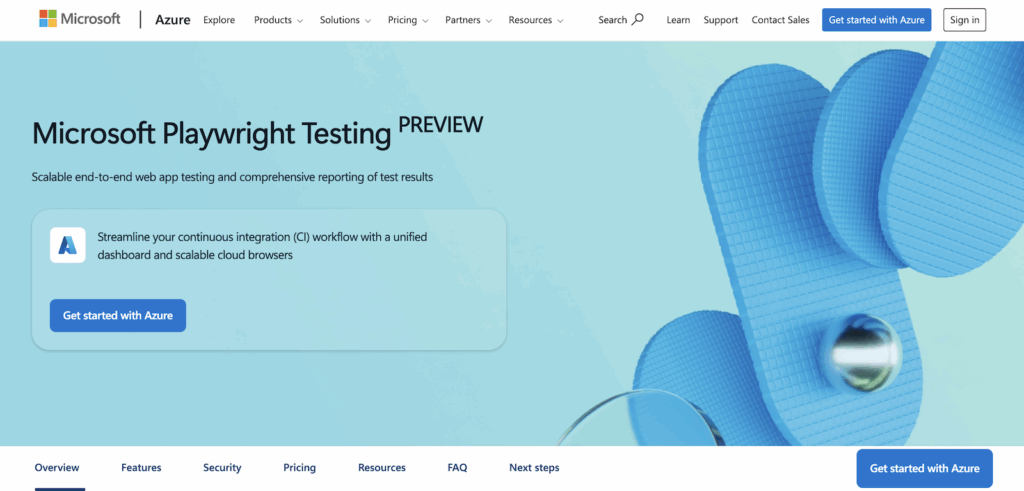Click the search magnifier icon
Image resolution: width=1024 pixels, height=491 pixels.
coord(638,19)
